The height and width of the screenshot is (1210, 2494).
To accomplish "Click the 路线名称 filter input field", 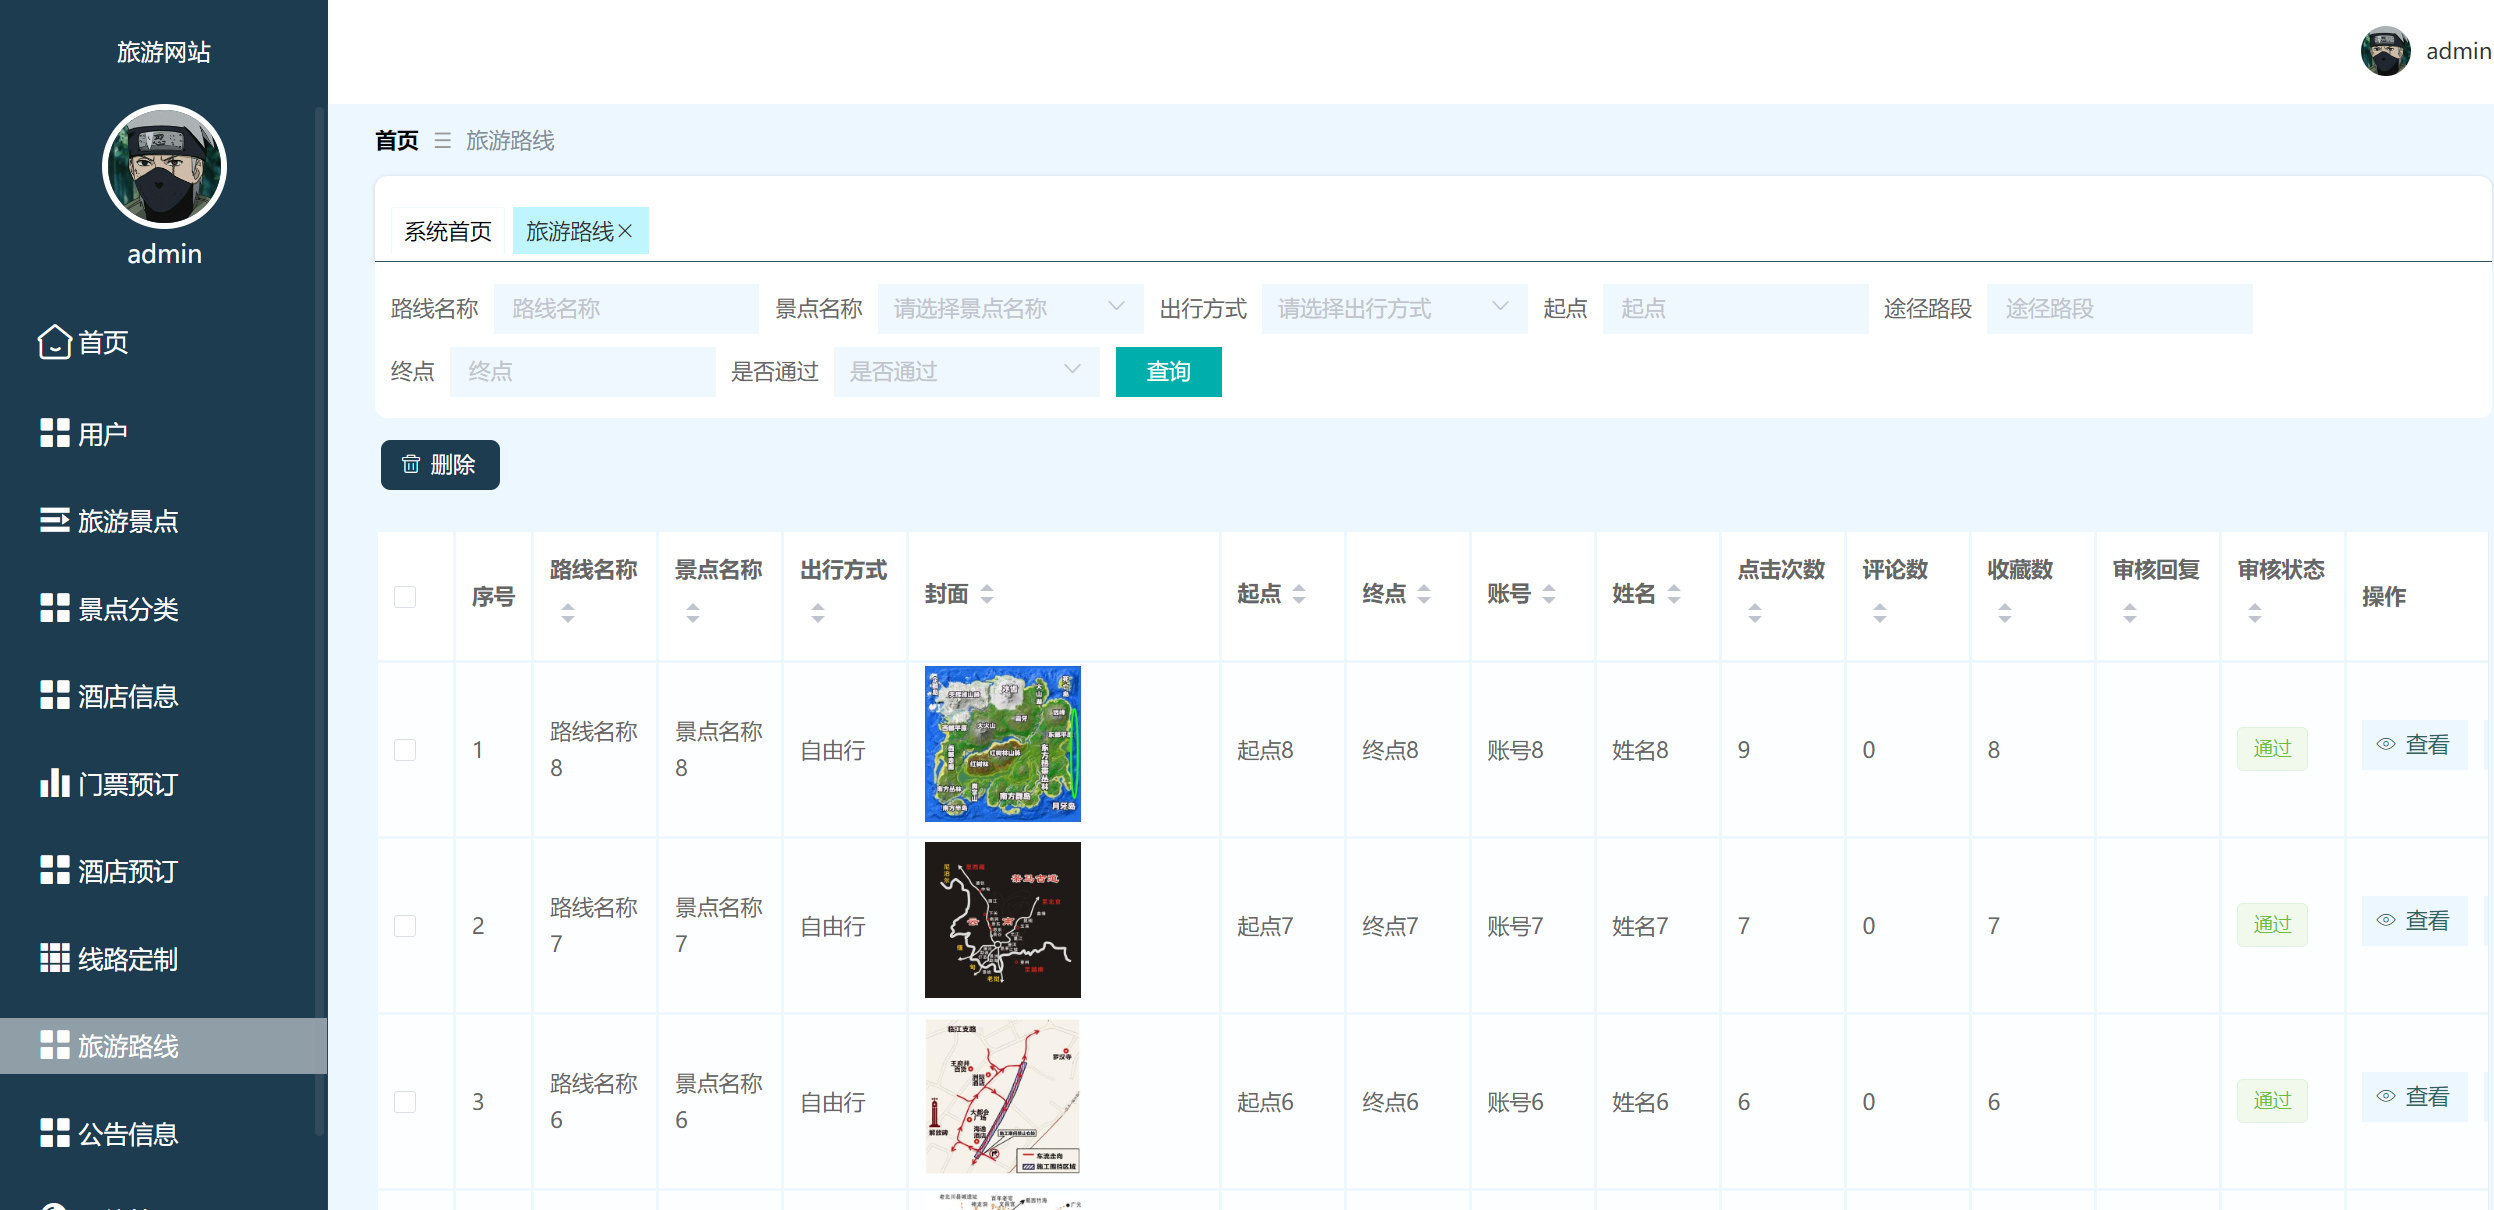I will tap(626, 309).
